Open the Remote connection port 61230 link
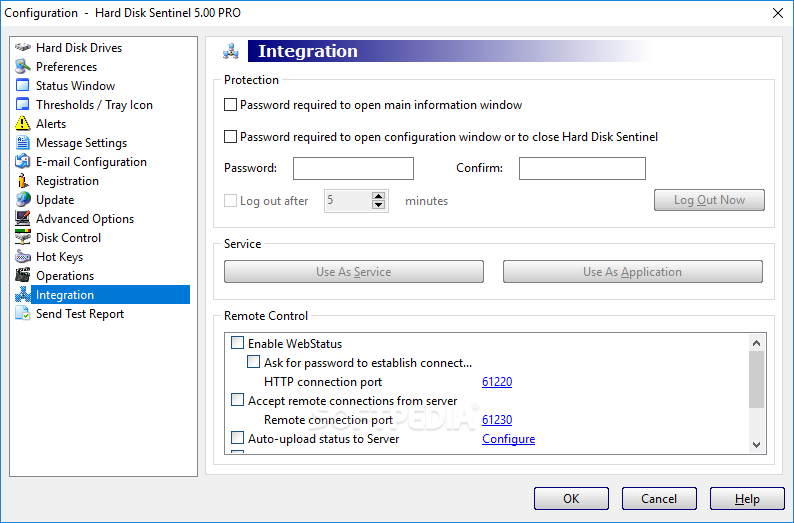The height and width of the screenshot is (523, 794). [x=497, y=420]
